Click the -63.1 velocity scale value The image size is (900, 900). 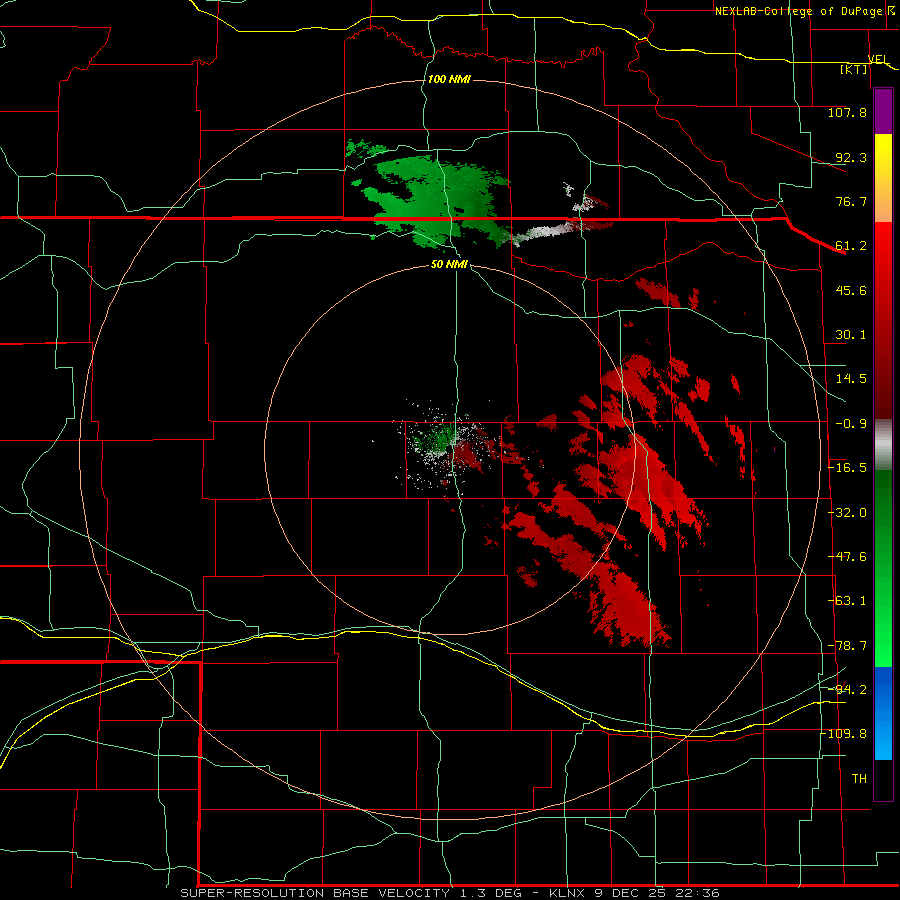(847, 601)
